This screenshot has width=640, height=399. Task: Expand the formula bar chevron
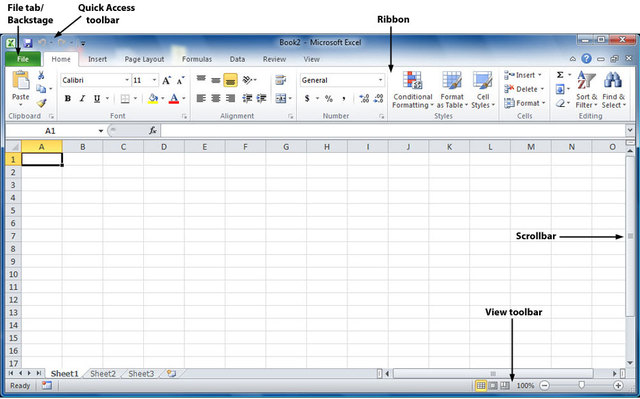click(630, 131)
